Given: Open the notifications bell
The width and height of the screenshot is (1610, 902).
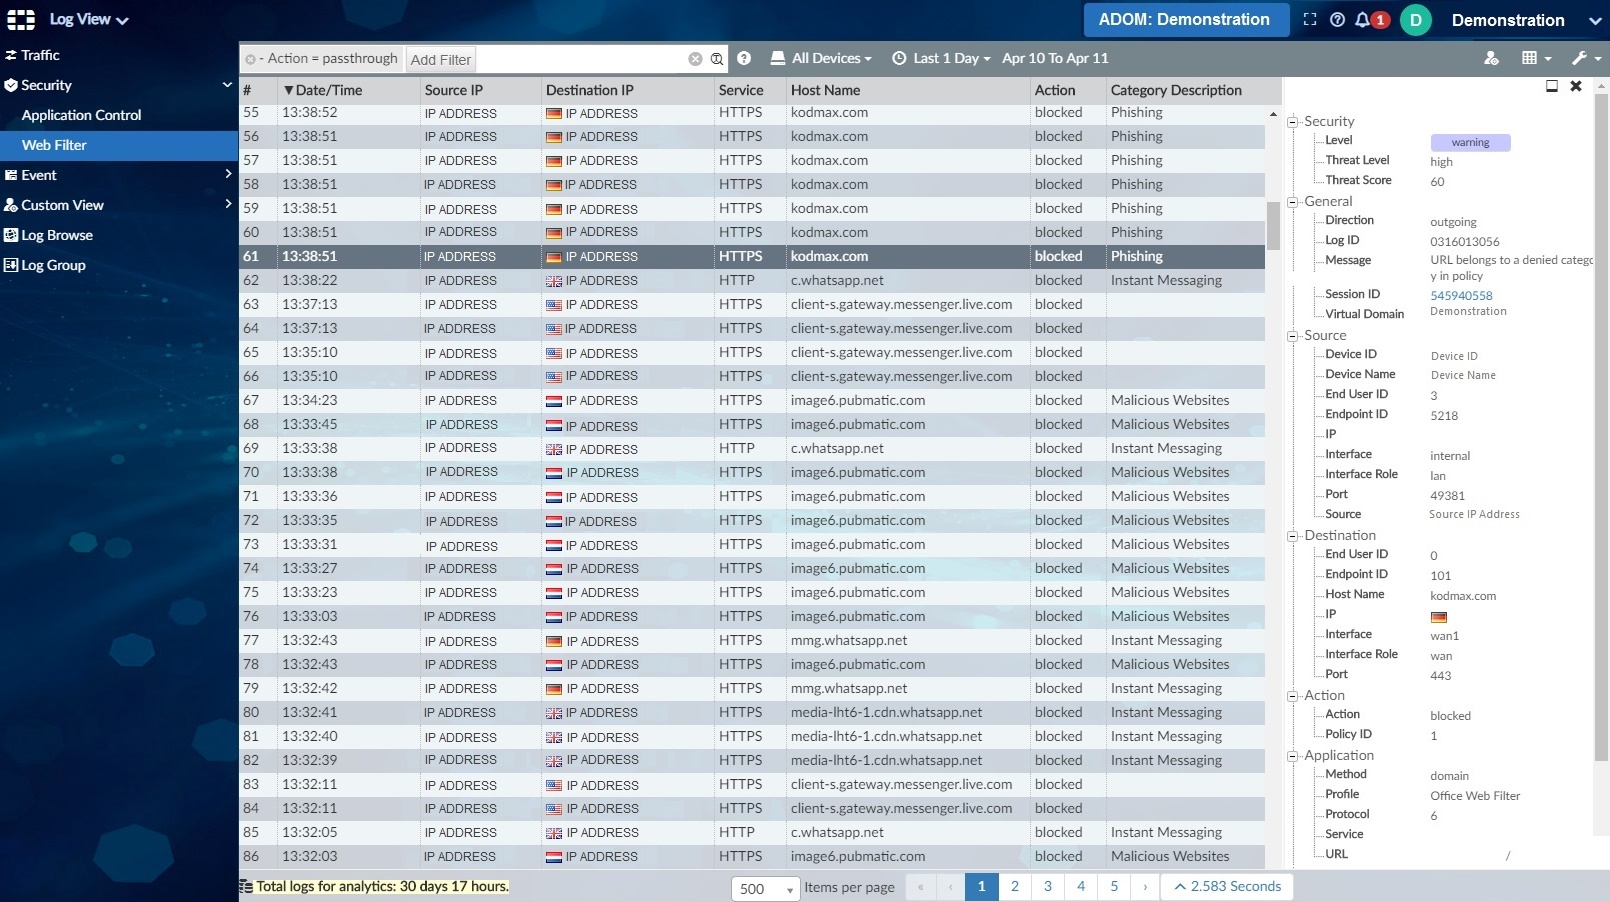Looking at the screenshot, I should click(1363, 20).
